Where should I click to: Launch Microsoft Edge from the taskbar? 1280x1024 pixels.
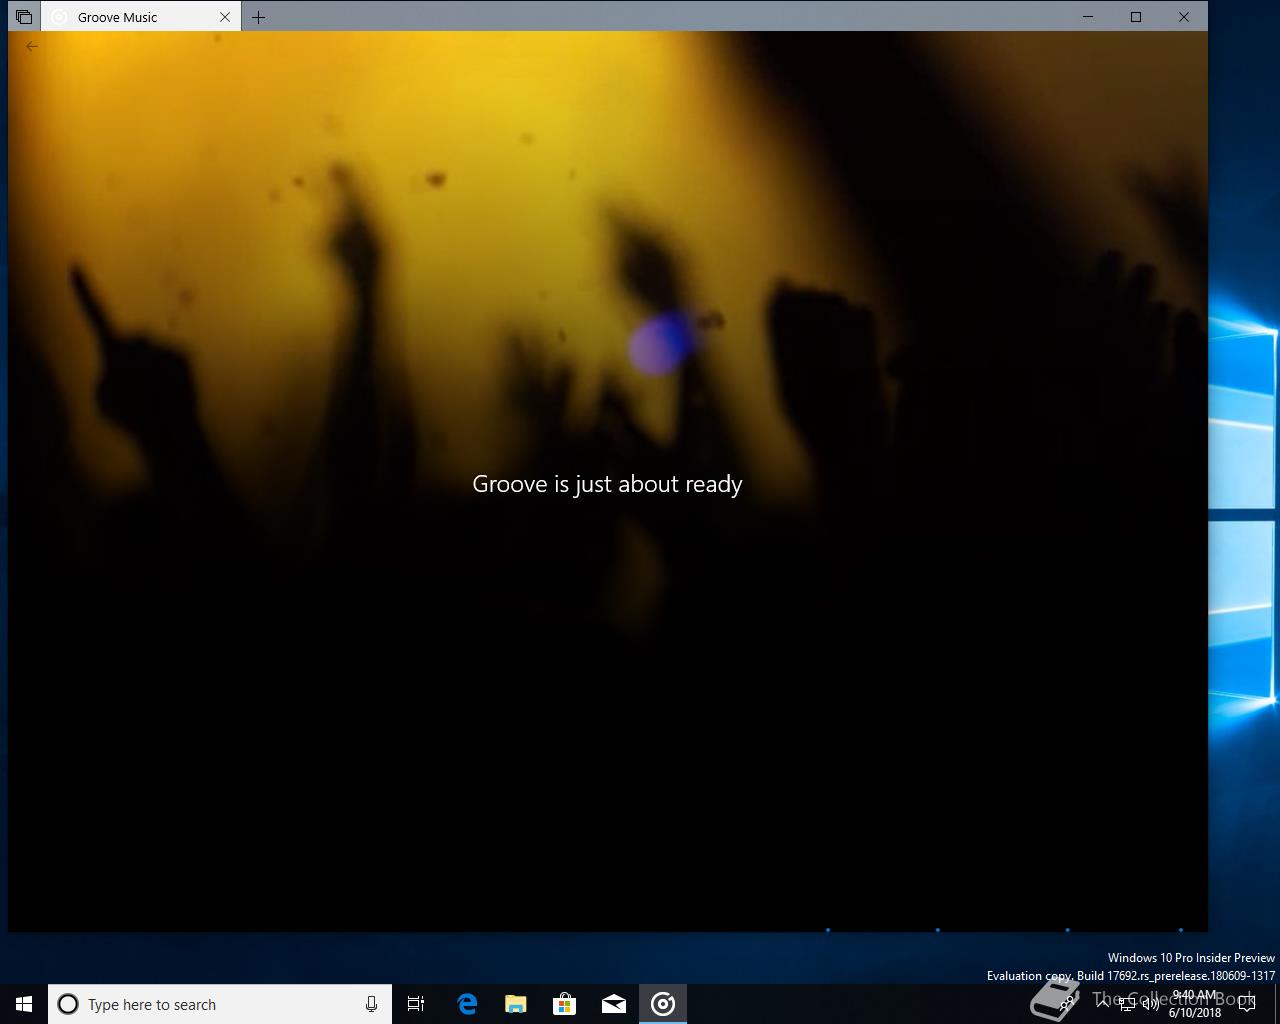pyautogui.click(x=466, y=1004)
